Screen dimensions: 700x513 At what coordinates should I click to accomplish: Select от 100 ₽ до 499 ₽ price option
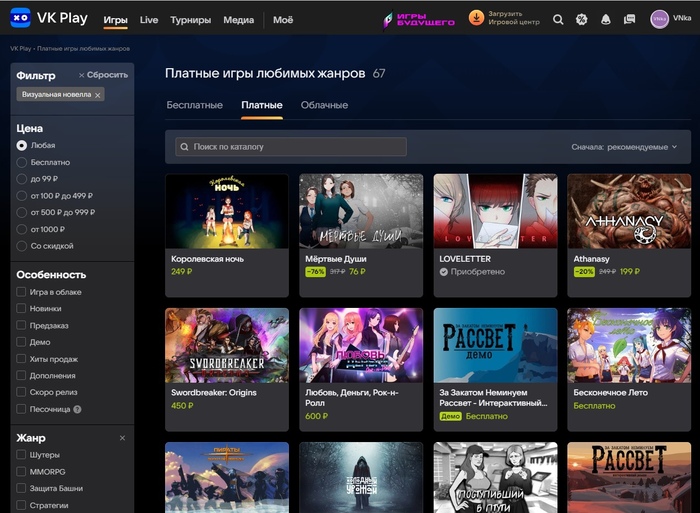(21, 196)
